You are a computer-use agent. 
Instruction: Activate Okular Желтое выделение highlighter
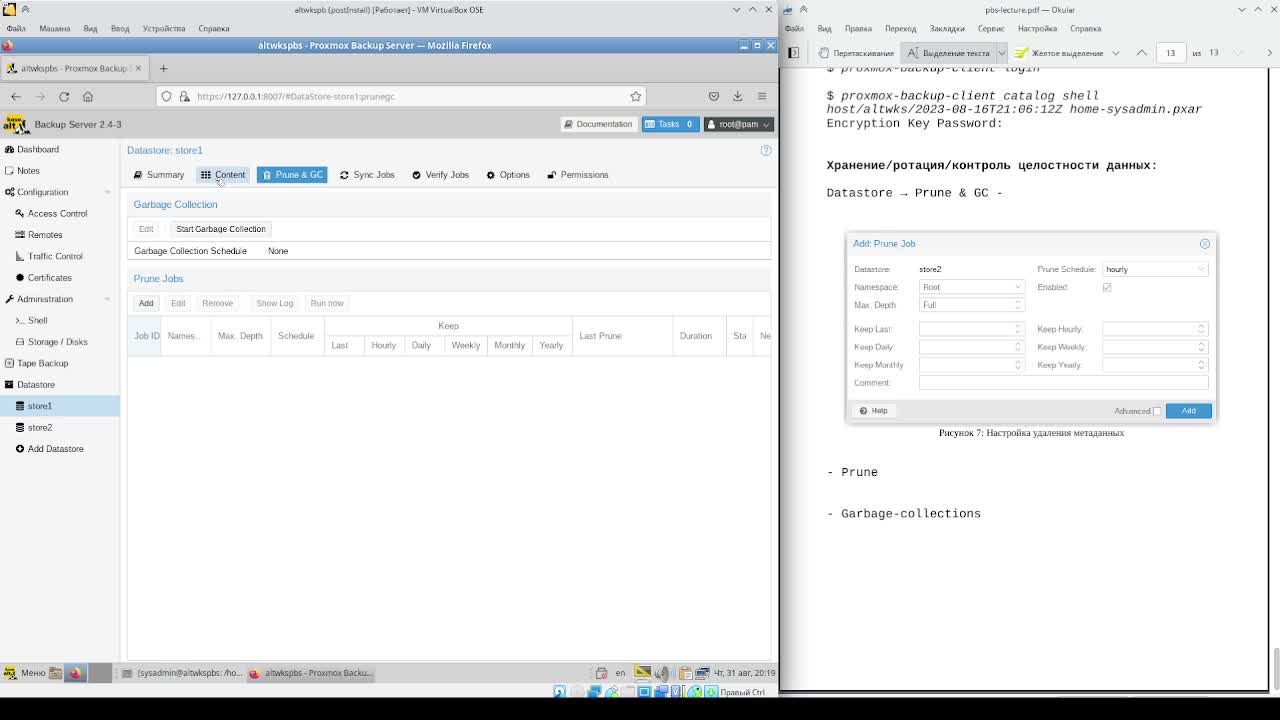(1059, 53)
